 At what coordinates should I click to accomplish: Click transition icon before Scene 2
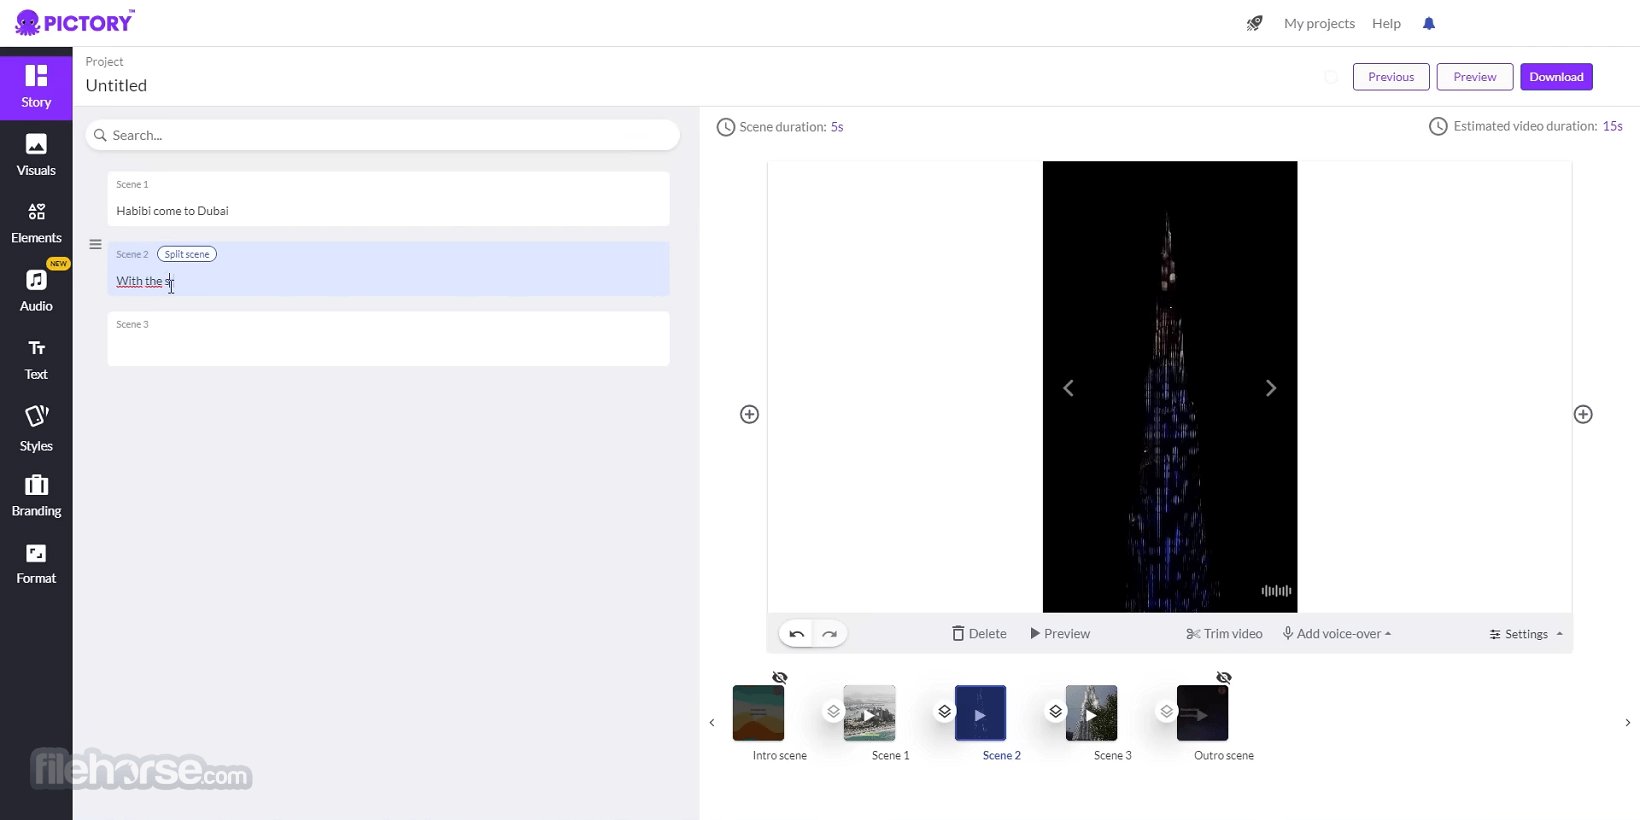[944, 711]
